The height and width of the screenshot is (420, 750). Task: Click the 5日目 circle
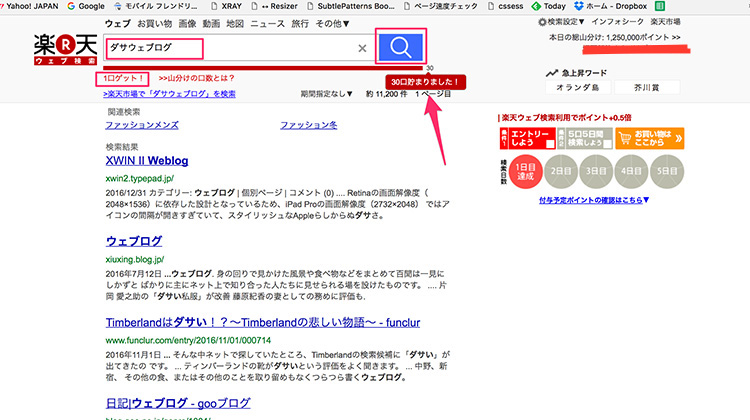point(667,171)
